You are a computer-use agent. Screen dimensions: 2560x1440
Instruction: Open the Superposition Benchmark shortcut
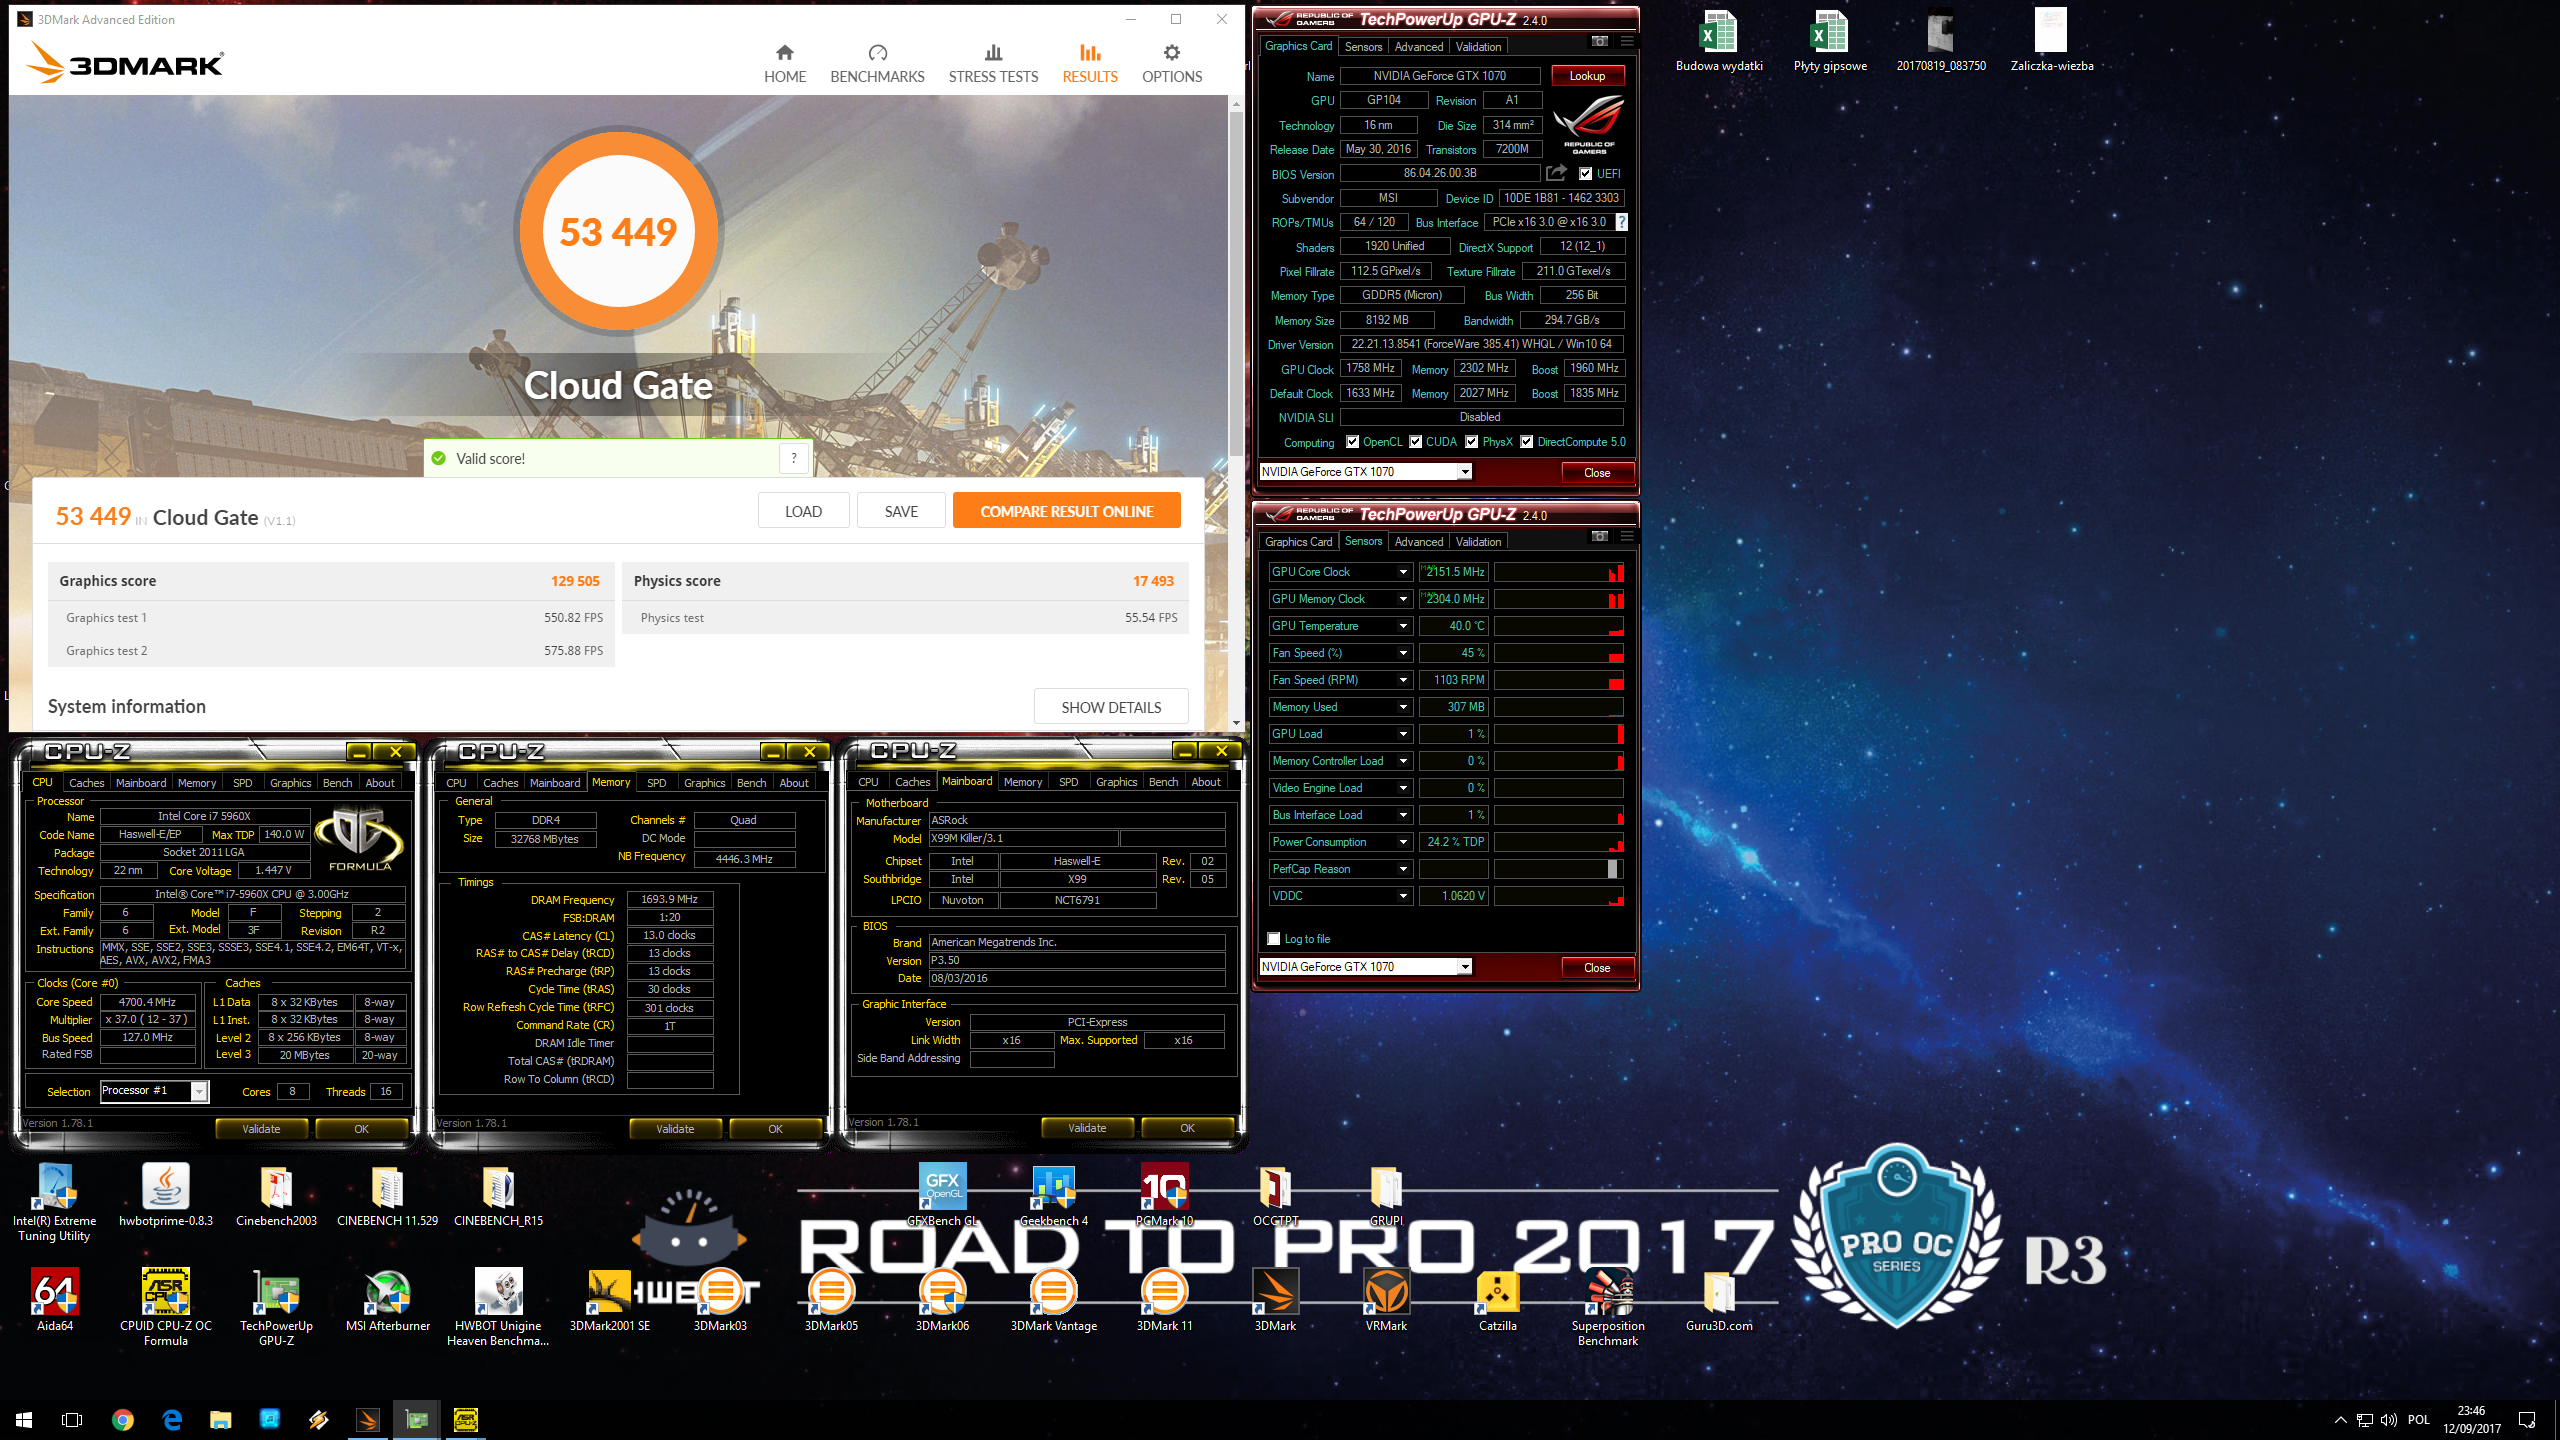click(x=1608, y=1307)
